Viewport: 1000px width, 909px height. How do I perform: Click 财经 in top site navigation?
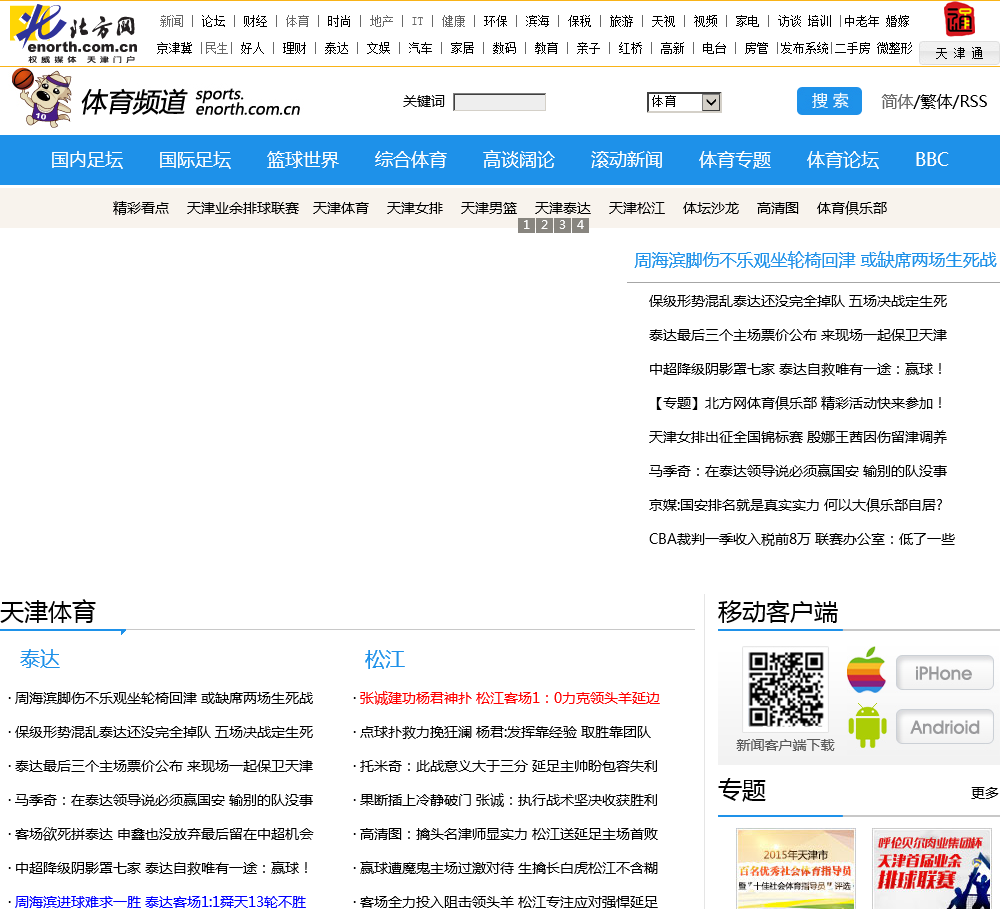pos(255,22)
